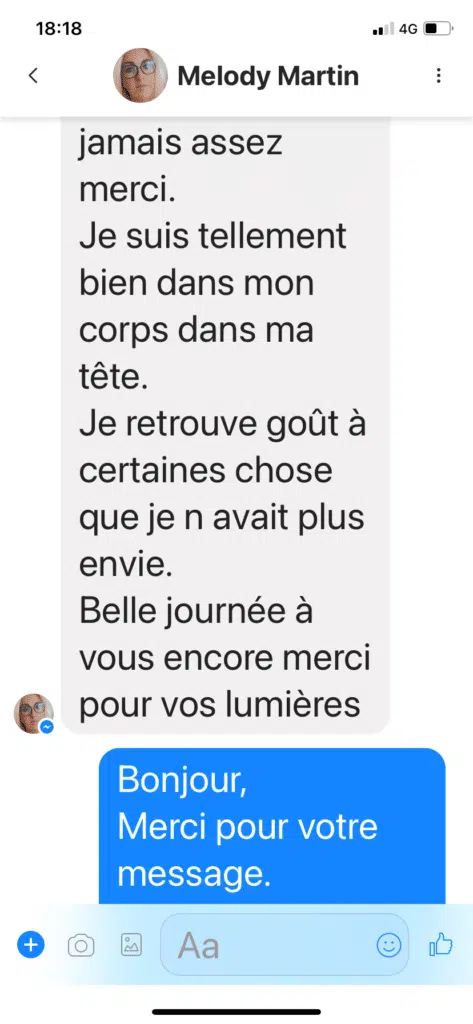
Task: Focus the Aa message input field
Action: pyautogui.click(x=284, y=944)
